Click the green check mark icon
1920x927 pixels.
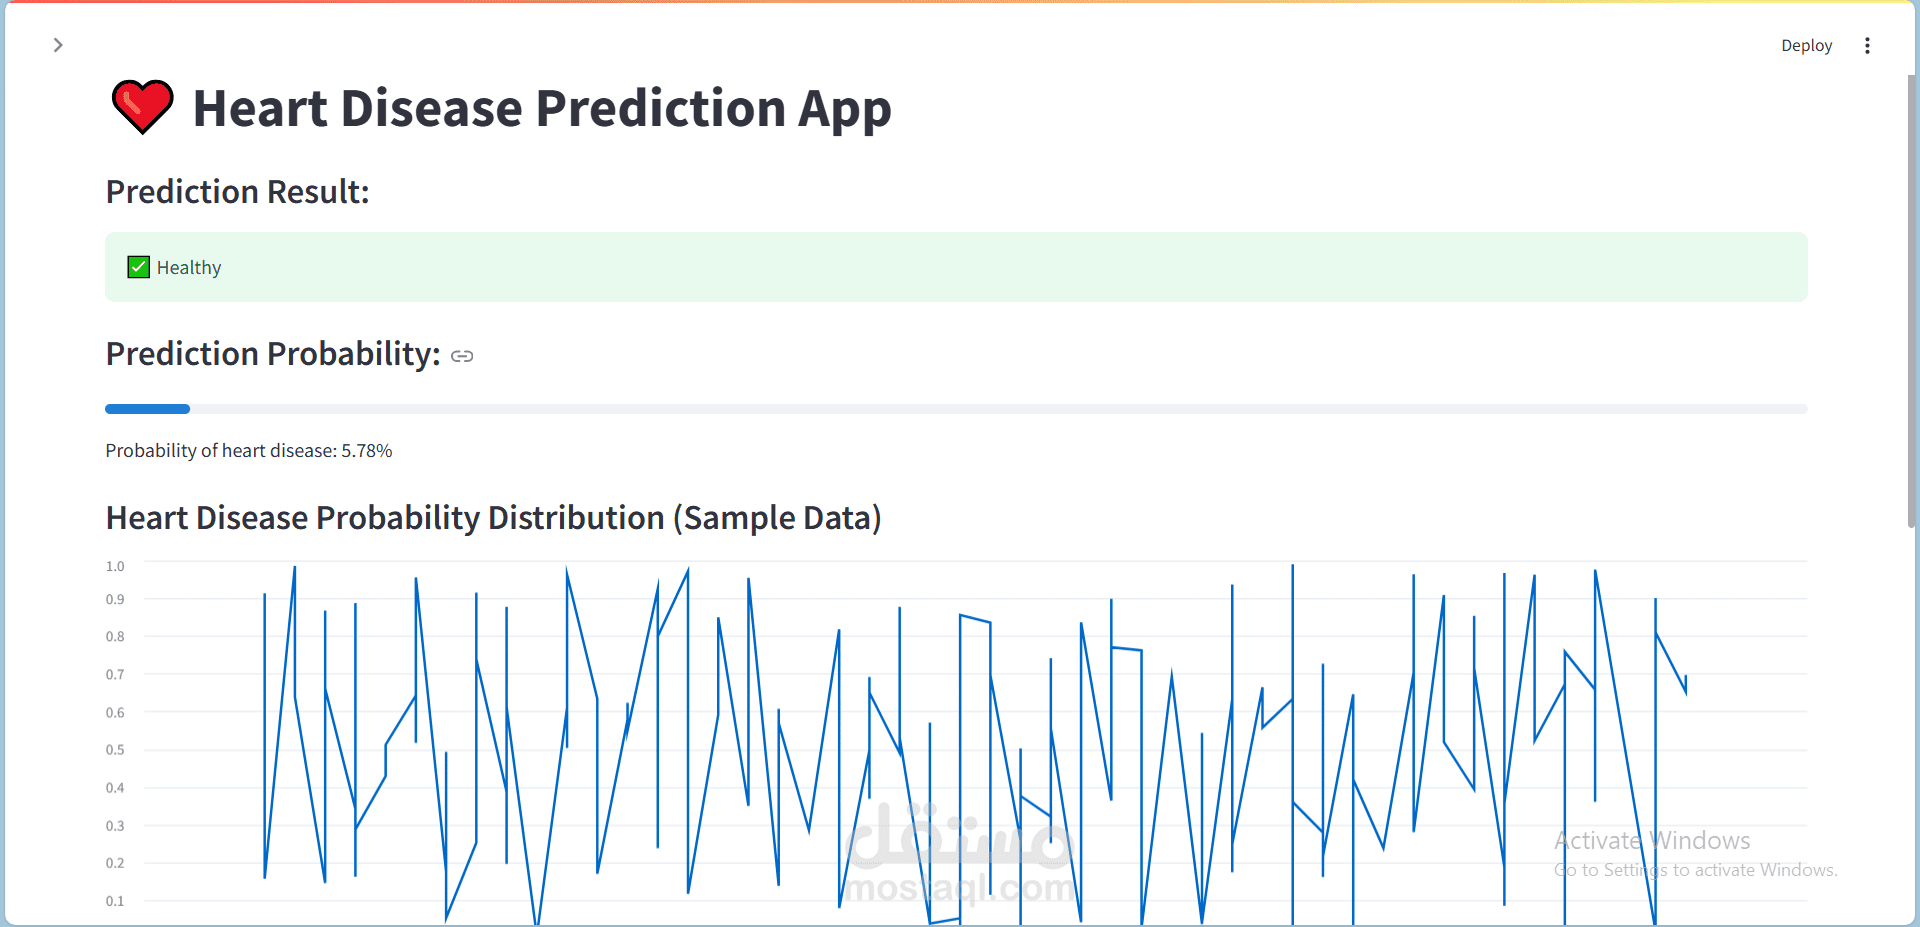[139, 267]
